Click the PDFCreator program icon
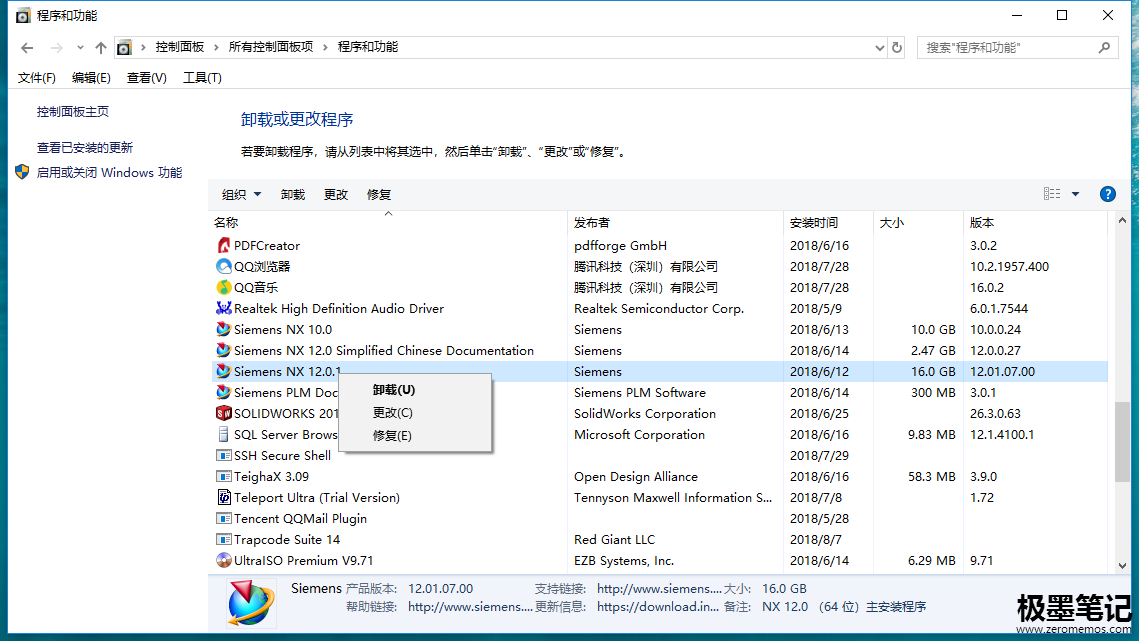1139x641 pixels. click(224, 246)
